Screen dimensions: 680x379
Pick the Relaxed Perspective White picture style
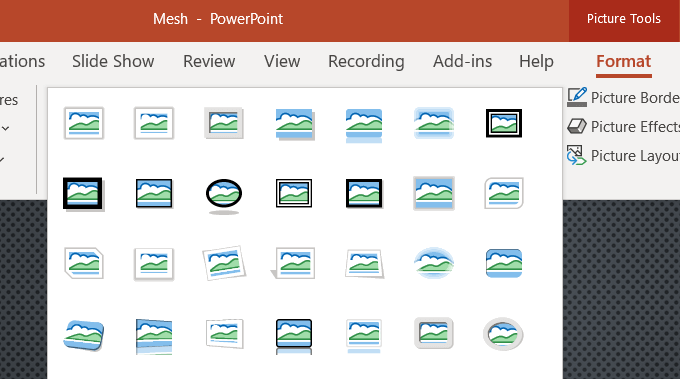[x=364, y=263]
